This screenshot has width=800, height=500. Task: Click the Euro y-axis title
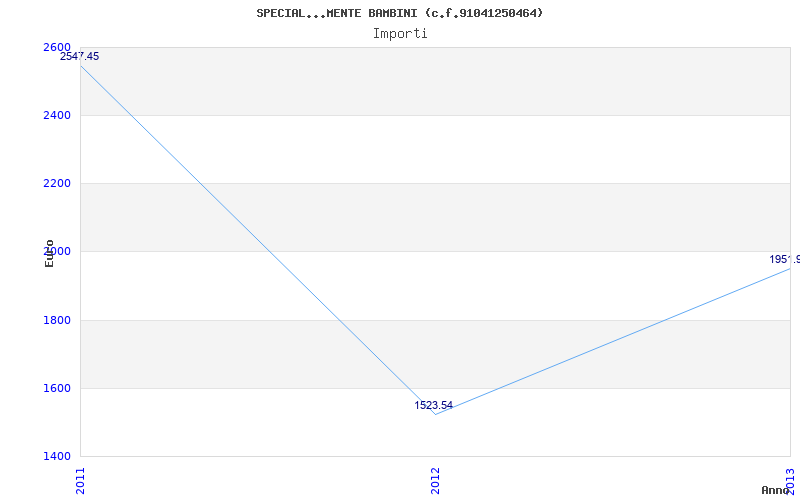pos(49,253)
